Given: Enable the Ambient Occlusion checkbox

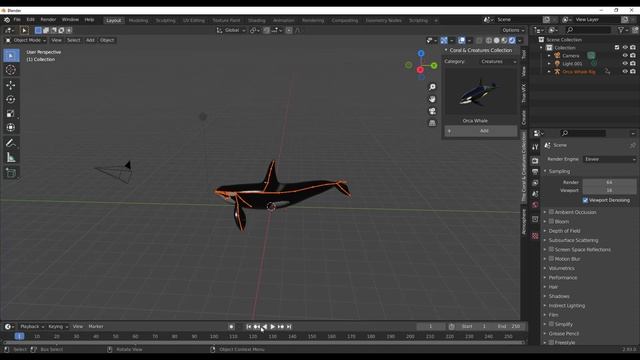Looking at the screenshot, I should pyautogui.click(x=551, y=212).
